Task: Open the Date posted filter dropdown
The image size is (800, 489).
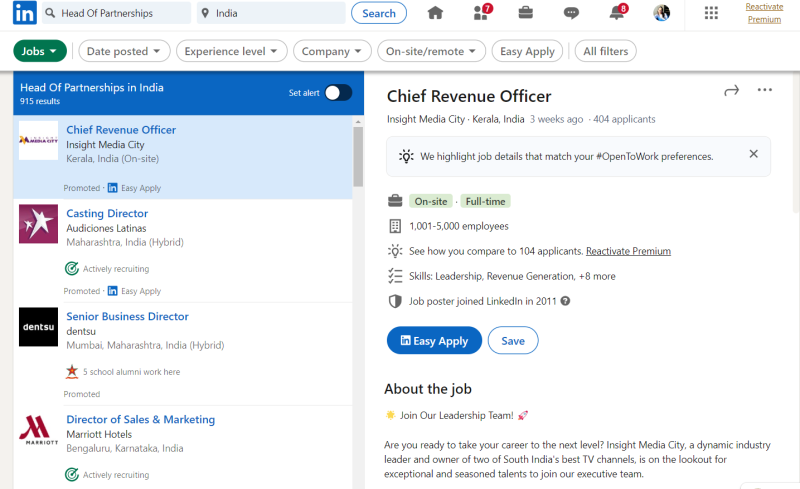Action: (x=124, y=51)
